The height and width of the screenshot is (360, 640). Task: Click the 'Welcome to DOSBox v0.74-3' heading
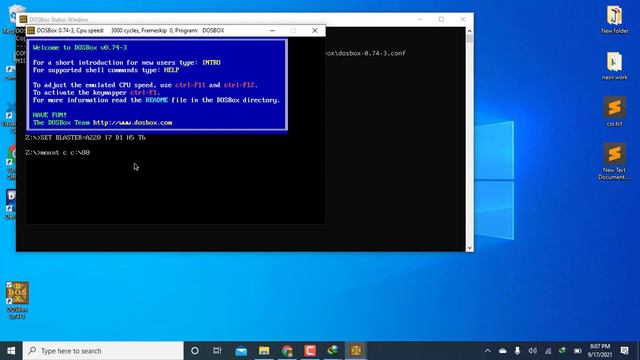coord(80,47)
